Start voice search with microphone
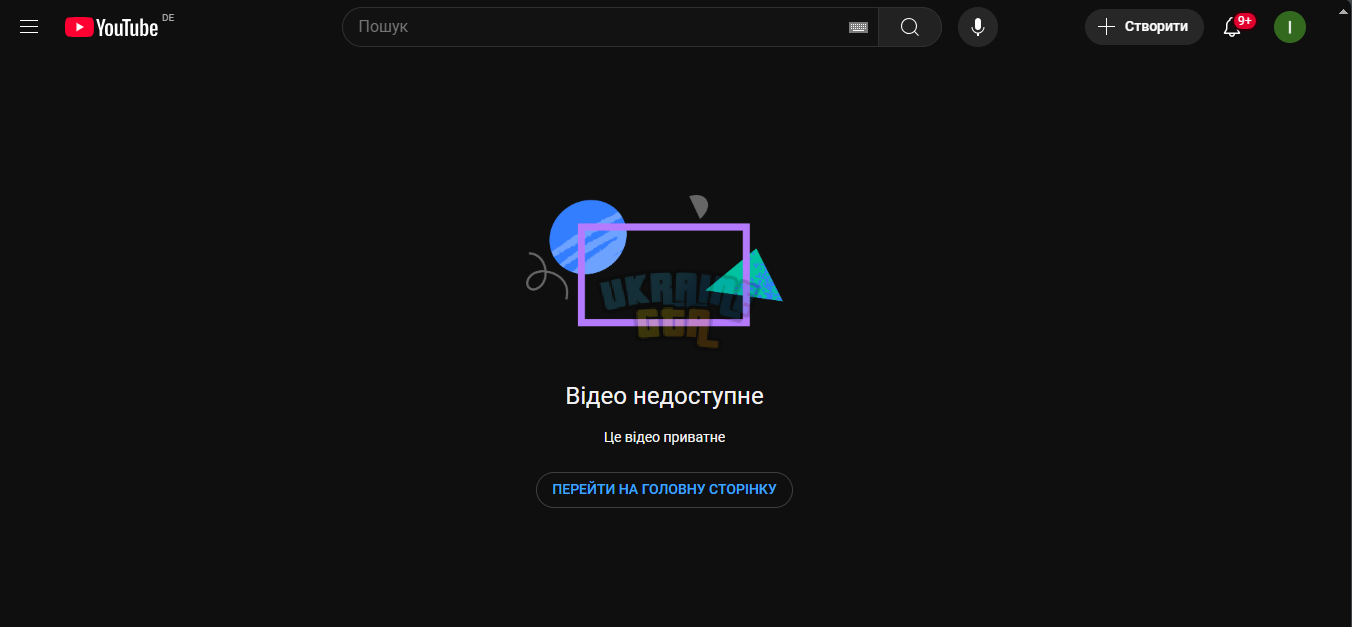The image size is (1352, 627). pyautogui.click(x=978, y=27)
